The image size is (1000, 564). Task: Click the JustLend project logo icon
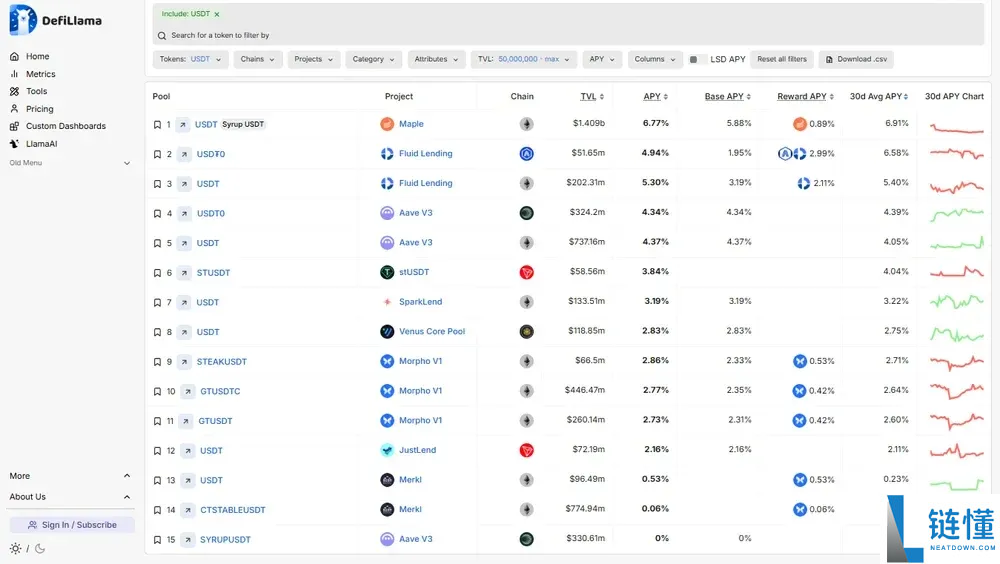point(387,450)
